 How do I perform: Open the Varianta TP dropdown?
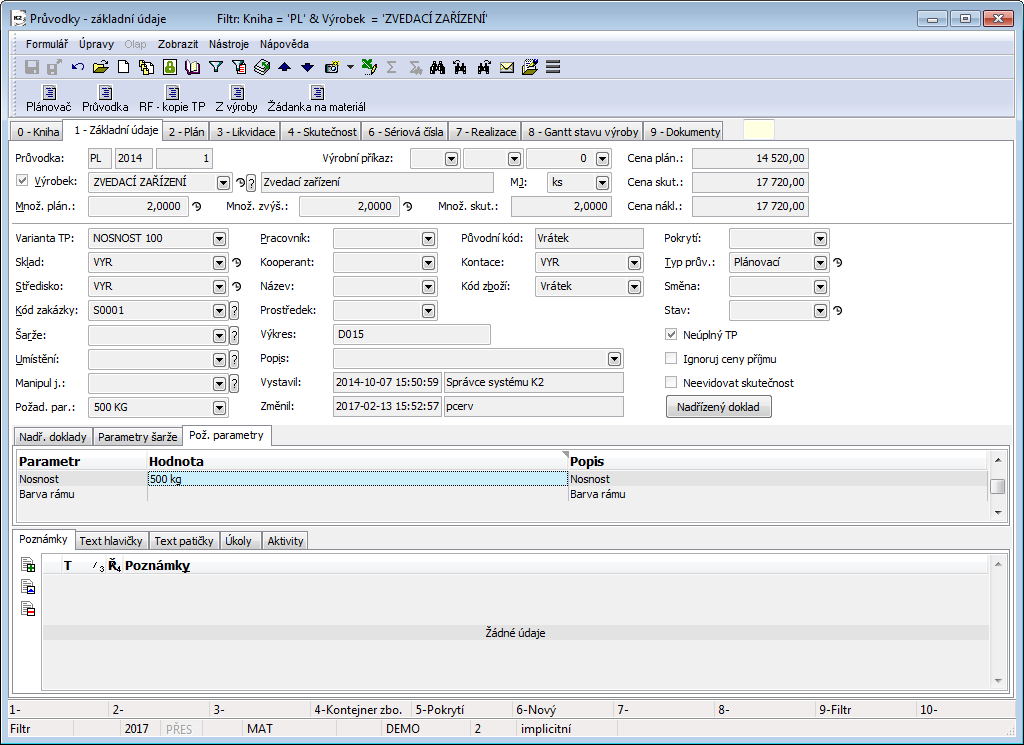[x=219, y=238]
